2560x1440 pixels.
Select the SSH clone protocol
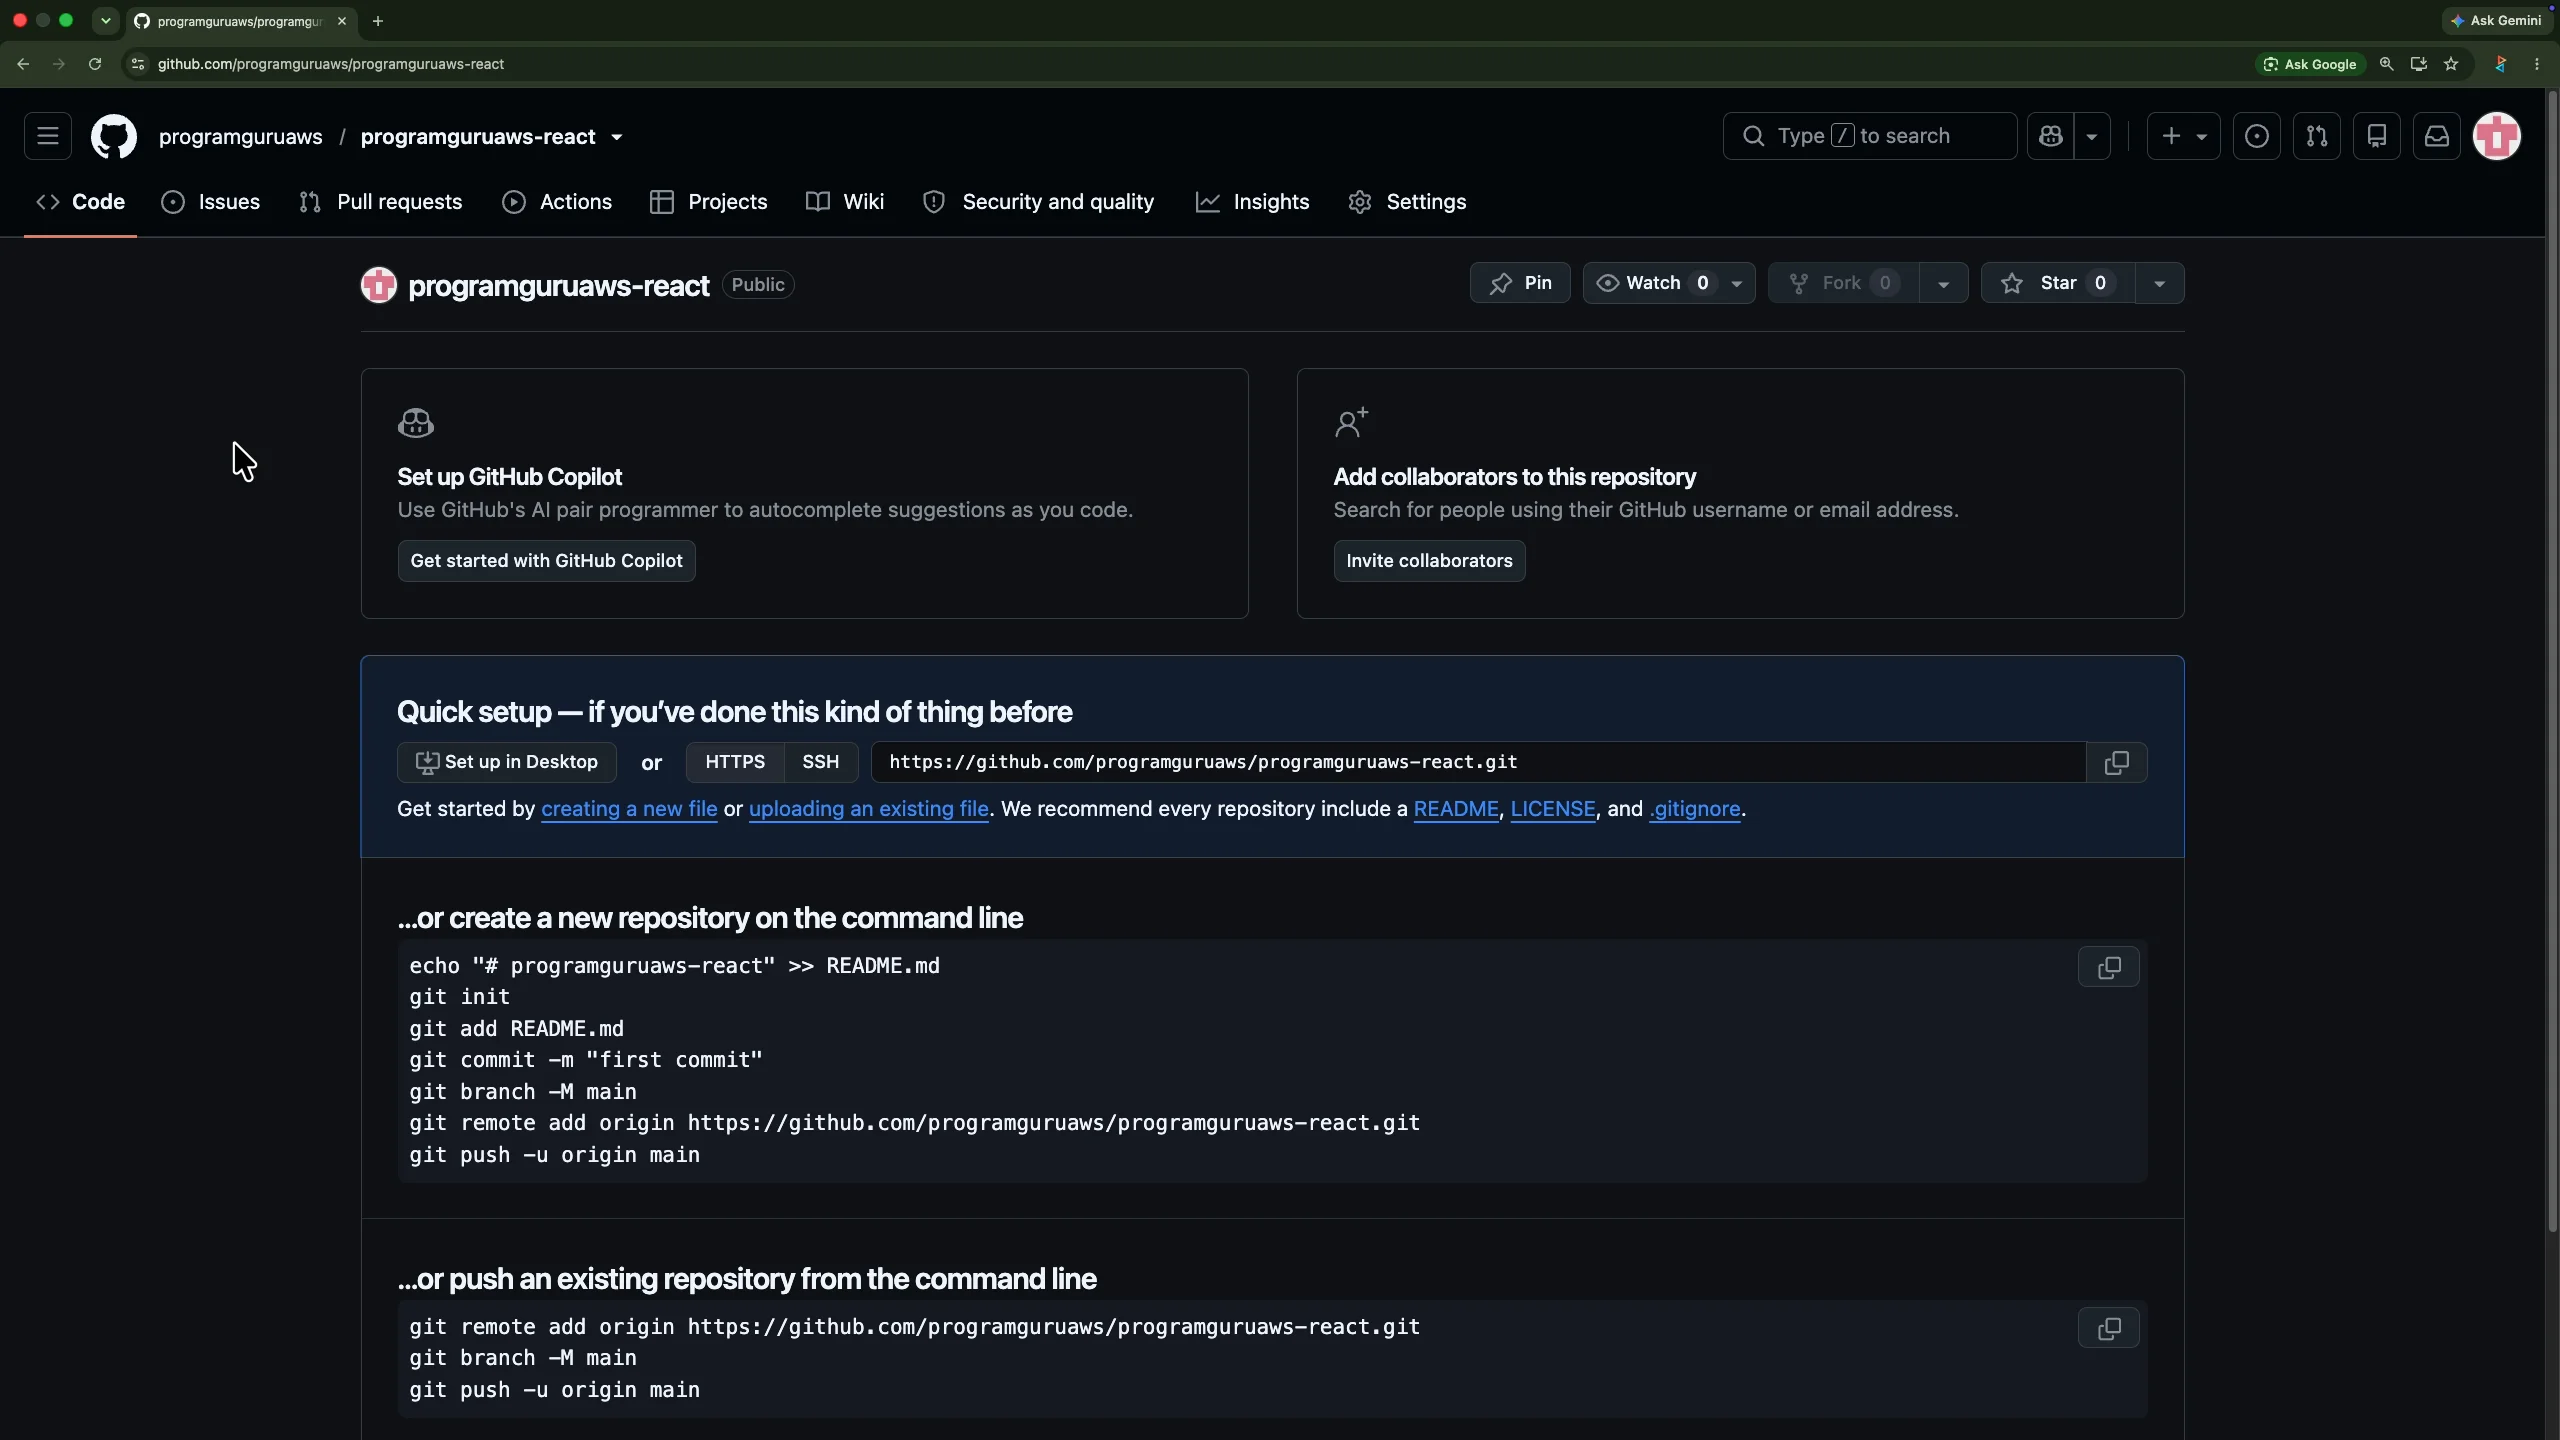[x=821, y=762]
